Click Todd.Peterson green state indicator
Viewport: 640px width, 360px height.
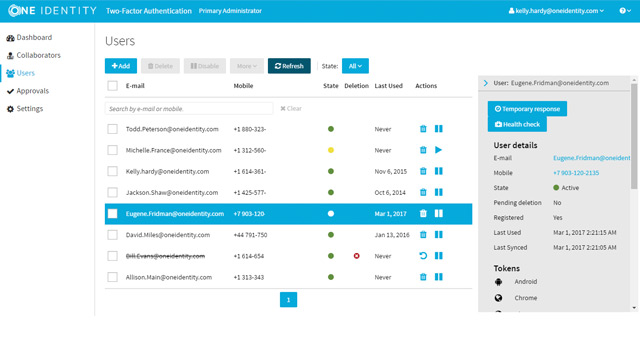point(331,129)
